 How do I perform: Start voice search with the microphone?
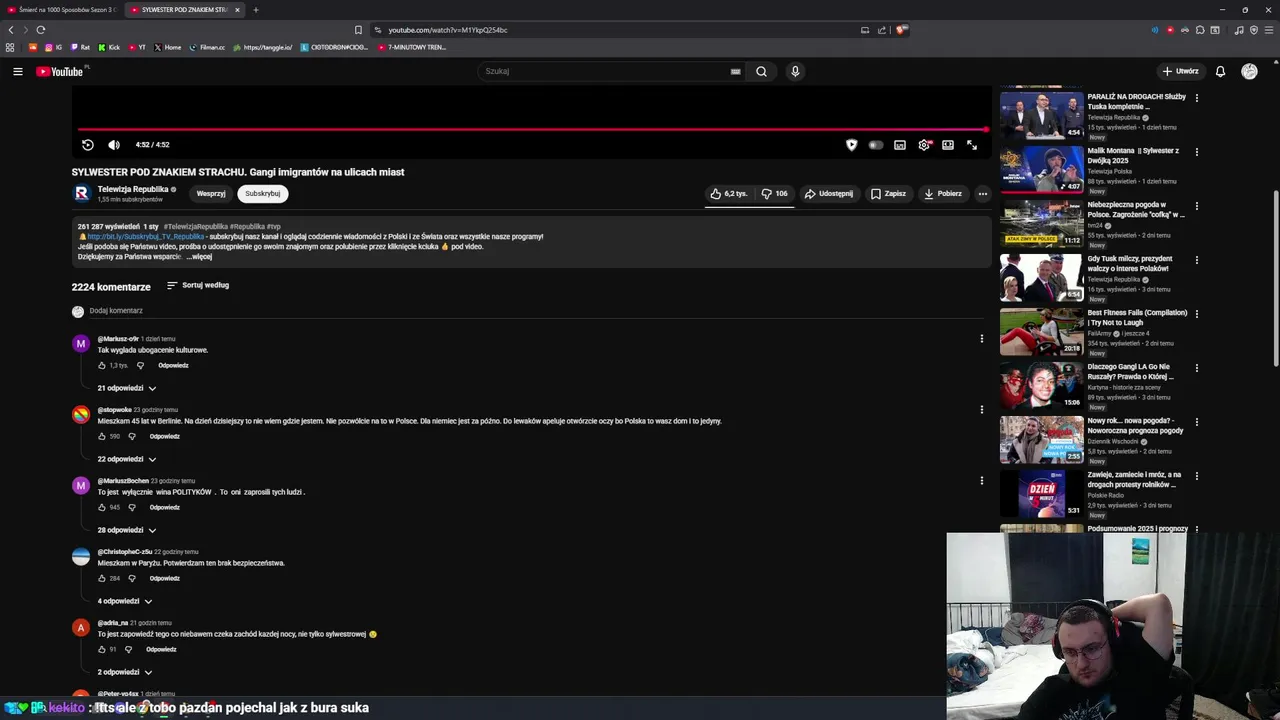[x=795, y=71]
